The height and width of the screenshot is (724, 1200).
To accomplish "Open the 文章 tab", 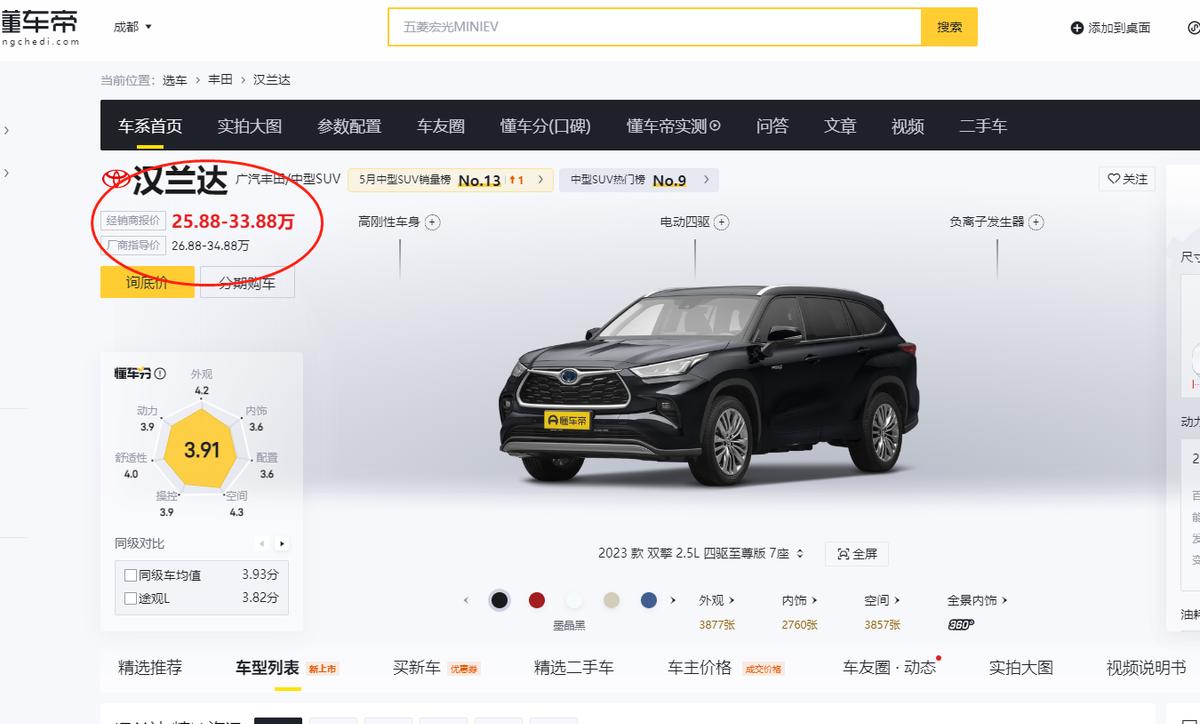I will [x=840, y=126].
